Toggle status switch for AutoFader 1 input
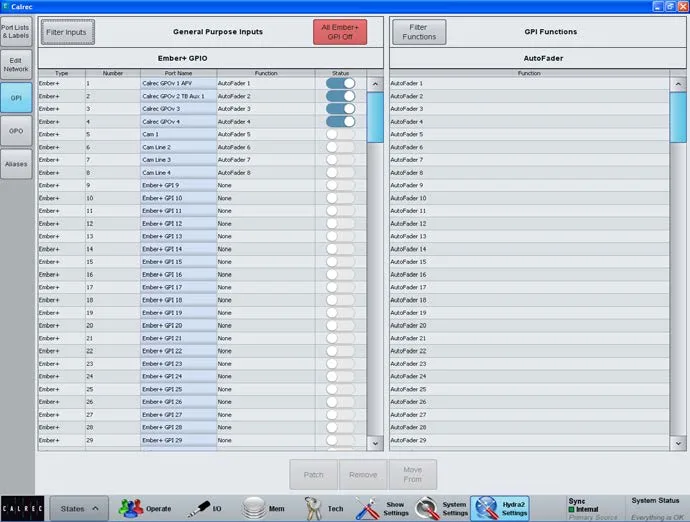The height and width of the screenshot is (522, 690). tap(341, 83)
